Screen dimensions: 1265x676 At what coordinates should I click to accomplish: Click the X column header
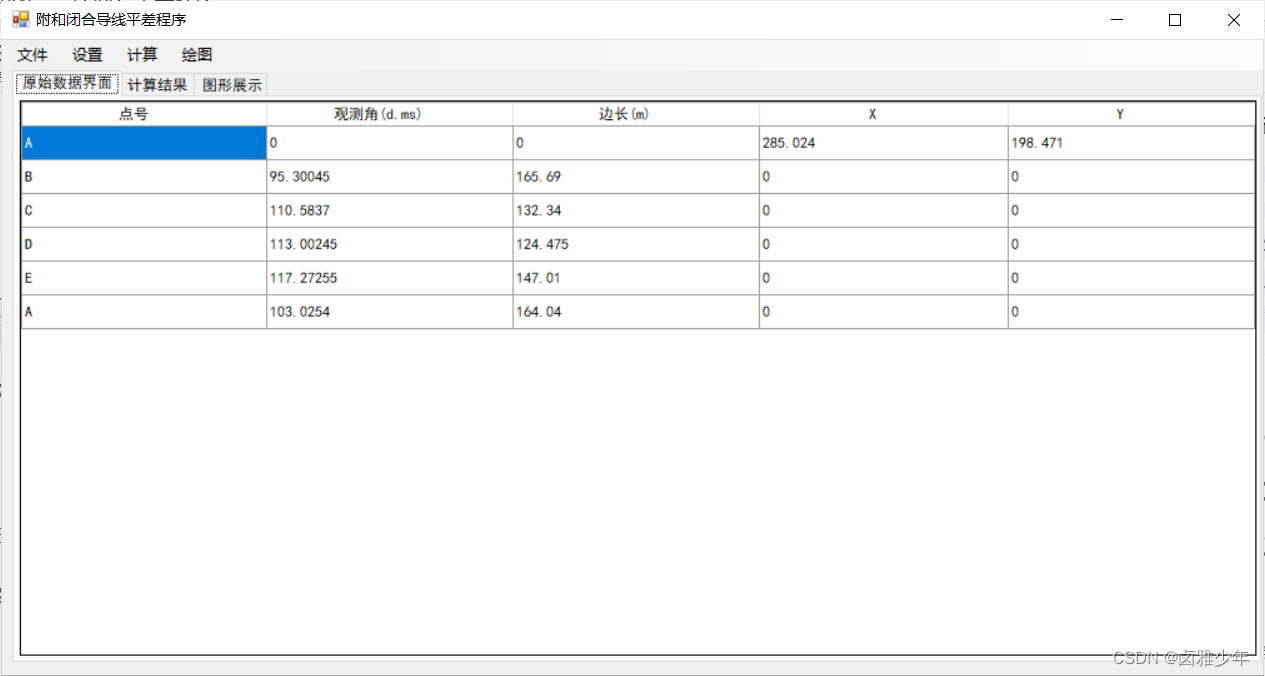(884, 114)
